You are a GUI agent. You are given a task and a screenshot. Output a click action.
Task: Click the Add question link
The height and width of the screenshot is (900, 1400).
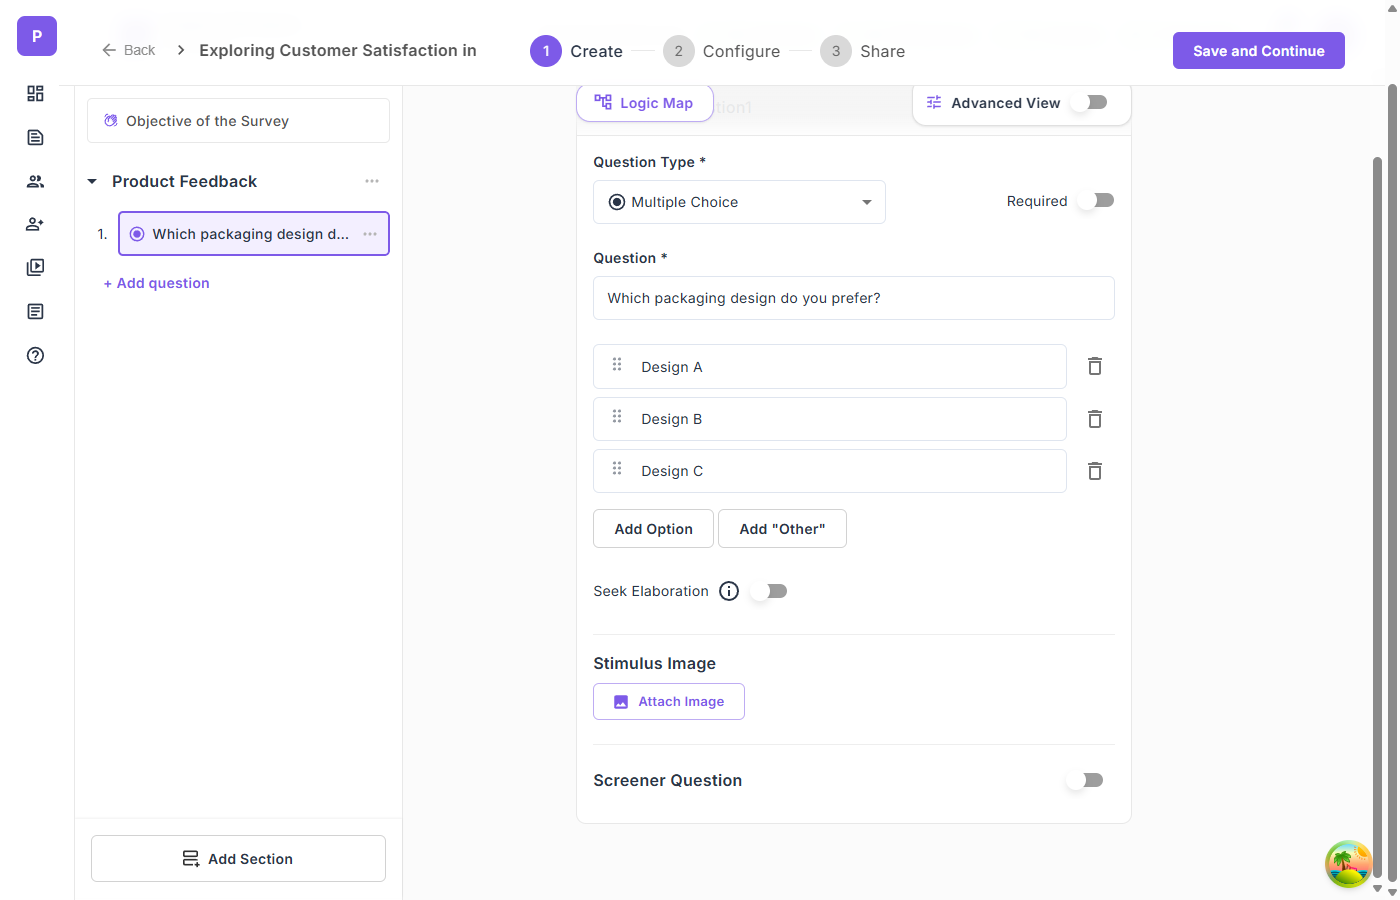157,283
